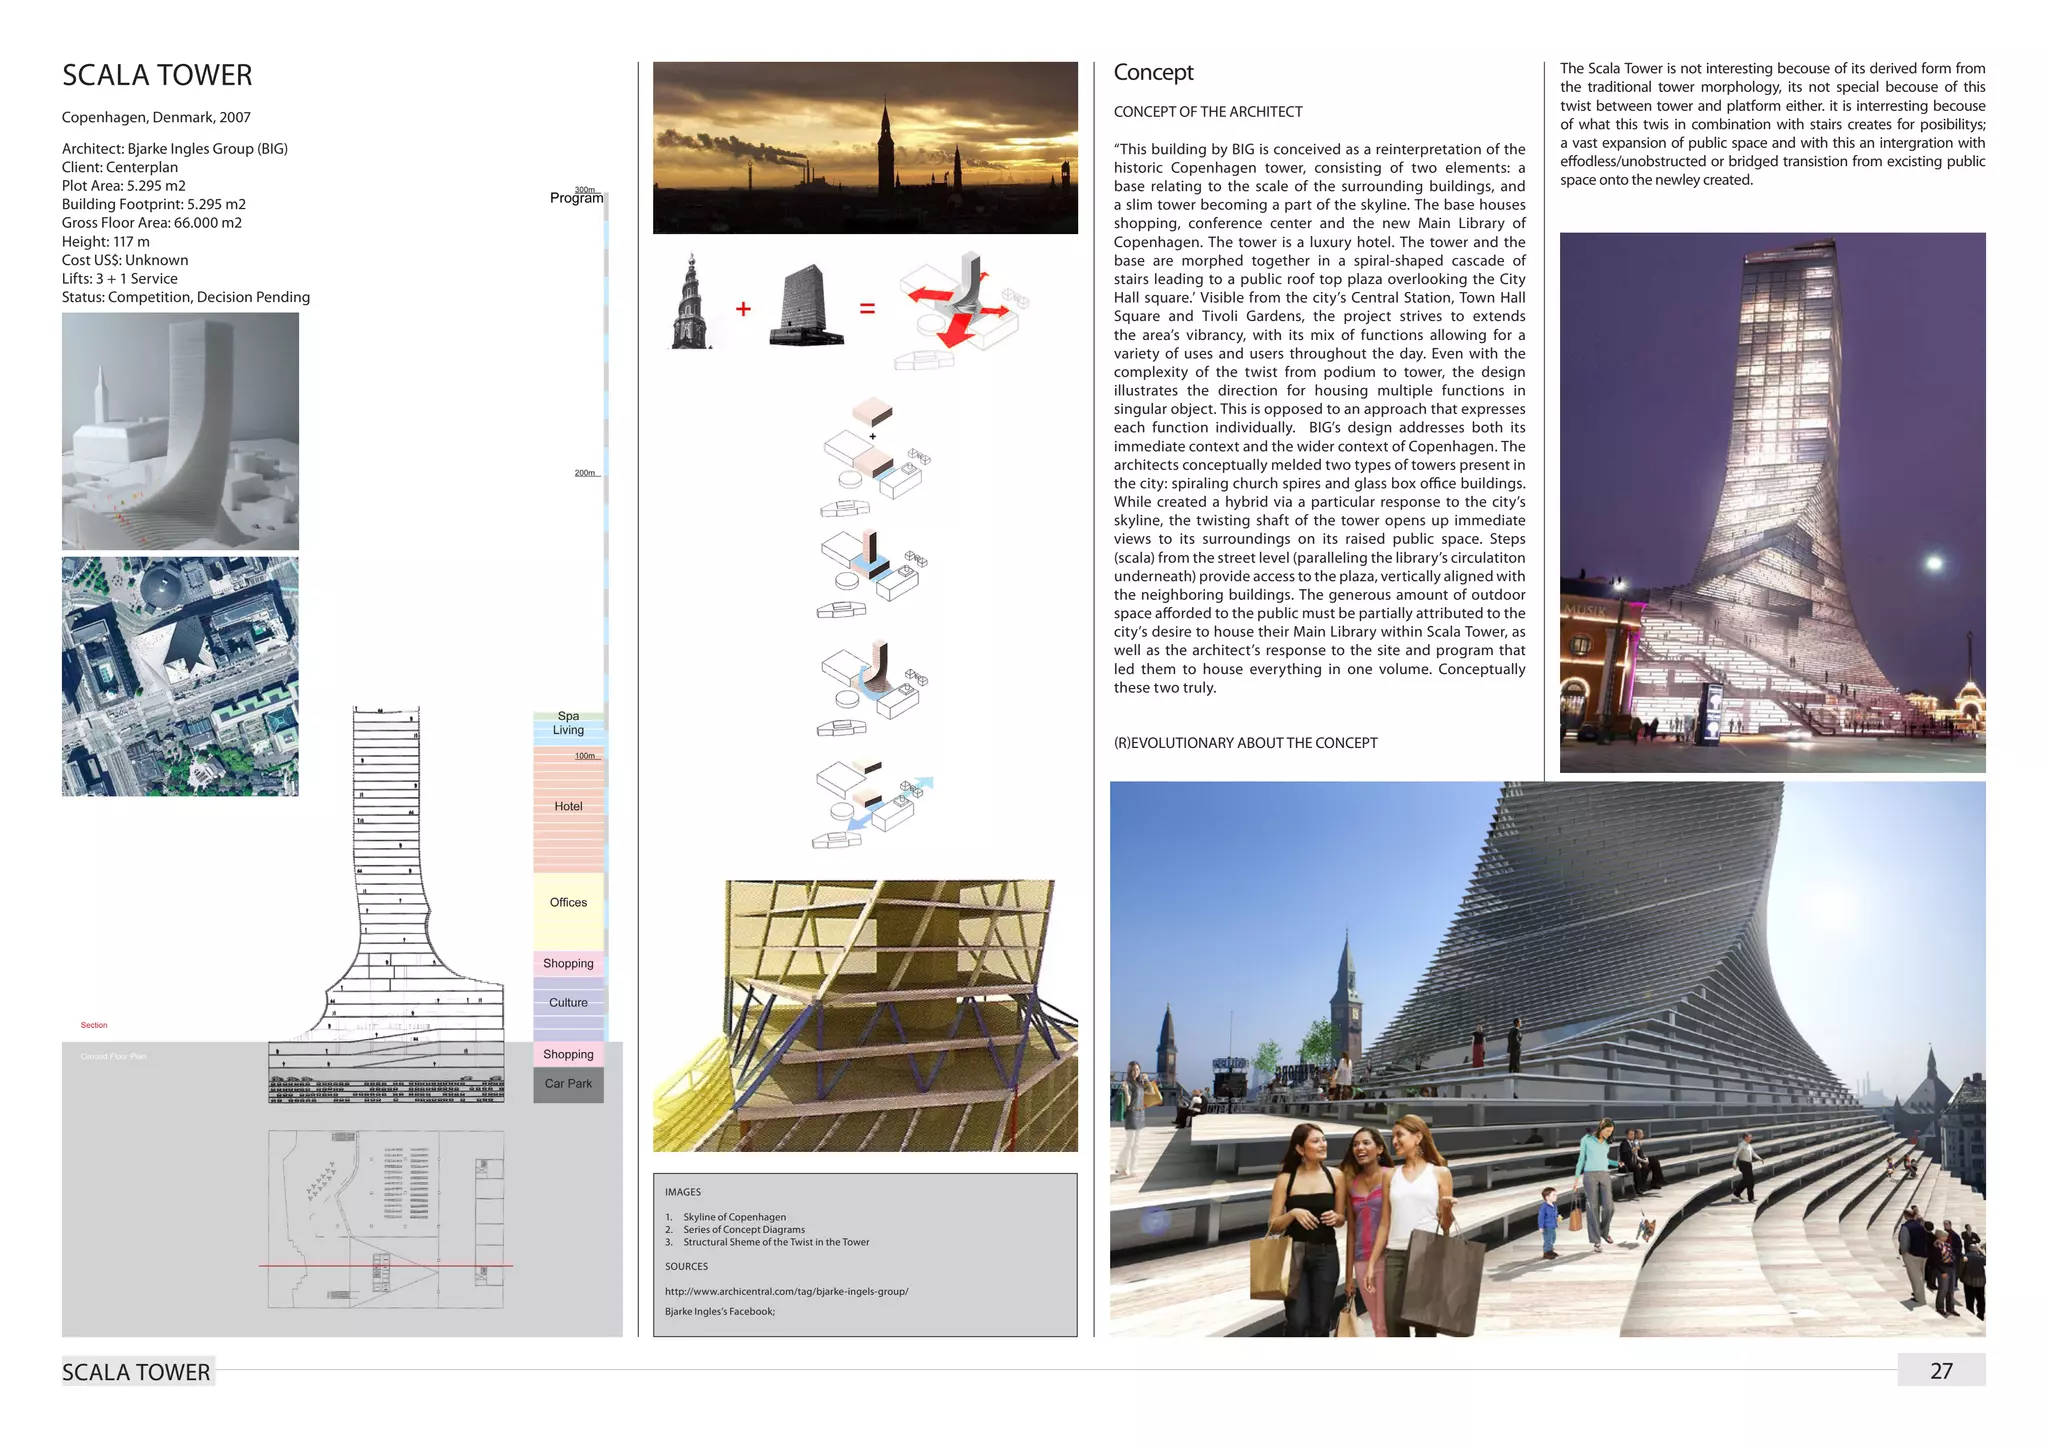
Task: Open the white physical model photo
Action: tap(180, 431)
